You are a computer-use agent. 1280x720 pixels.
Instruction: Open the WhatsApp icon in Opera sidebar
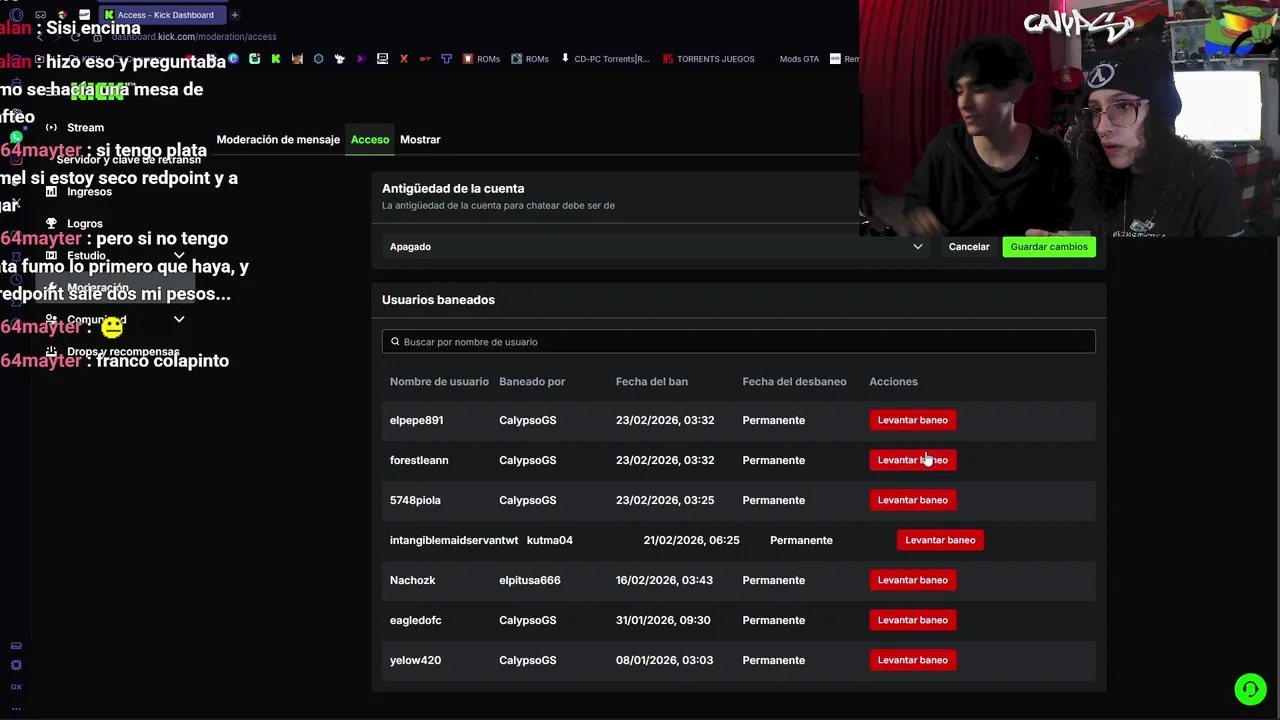16,137
